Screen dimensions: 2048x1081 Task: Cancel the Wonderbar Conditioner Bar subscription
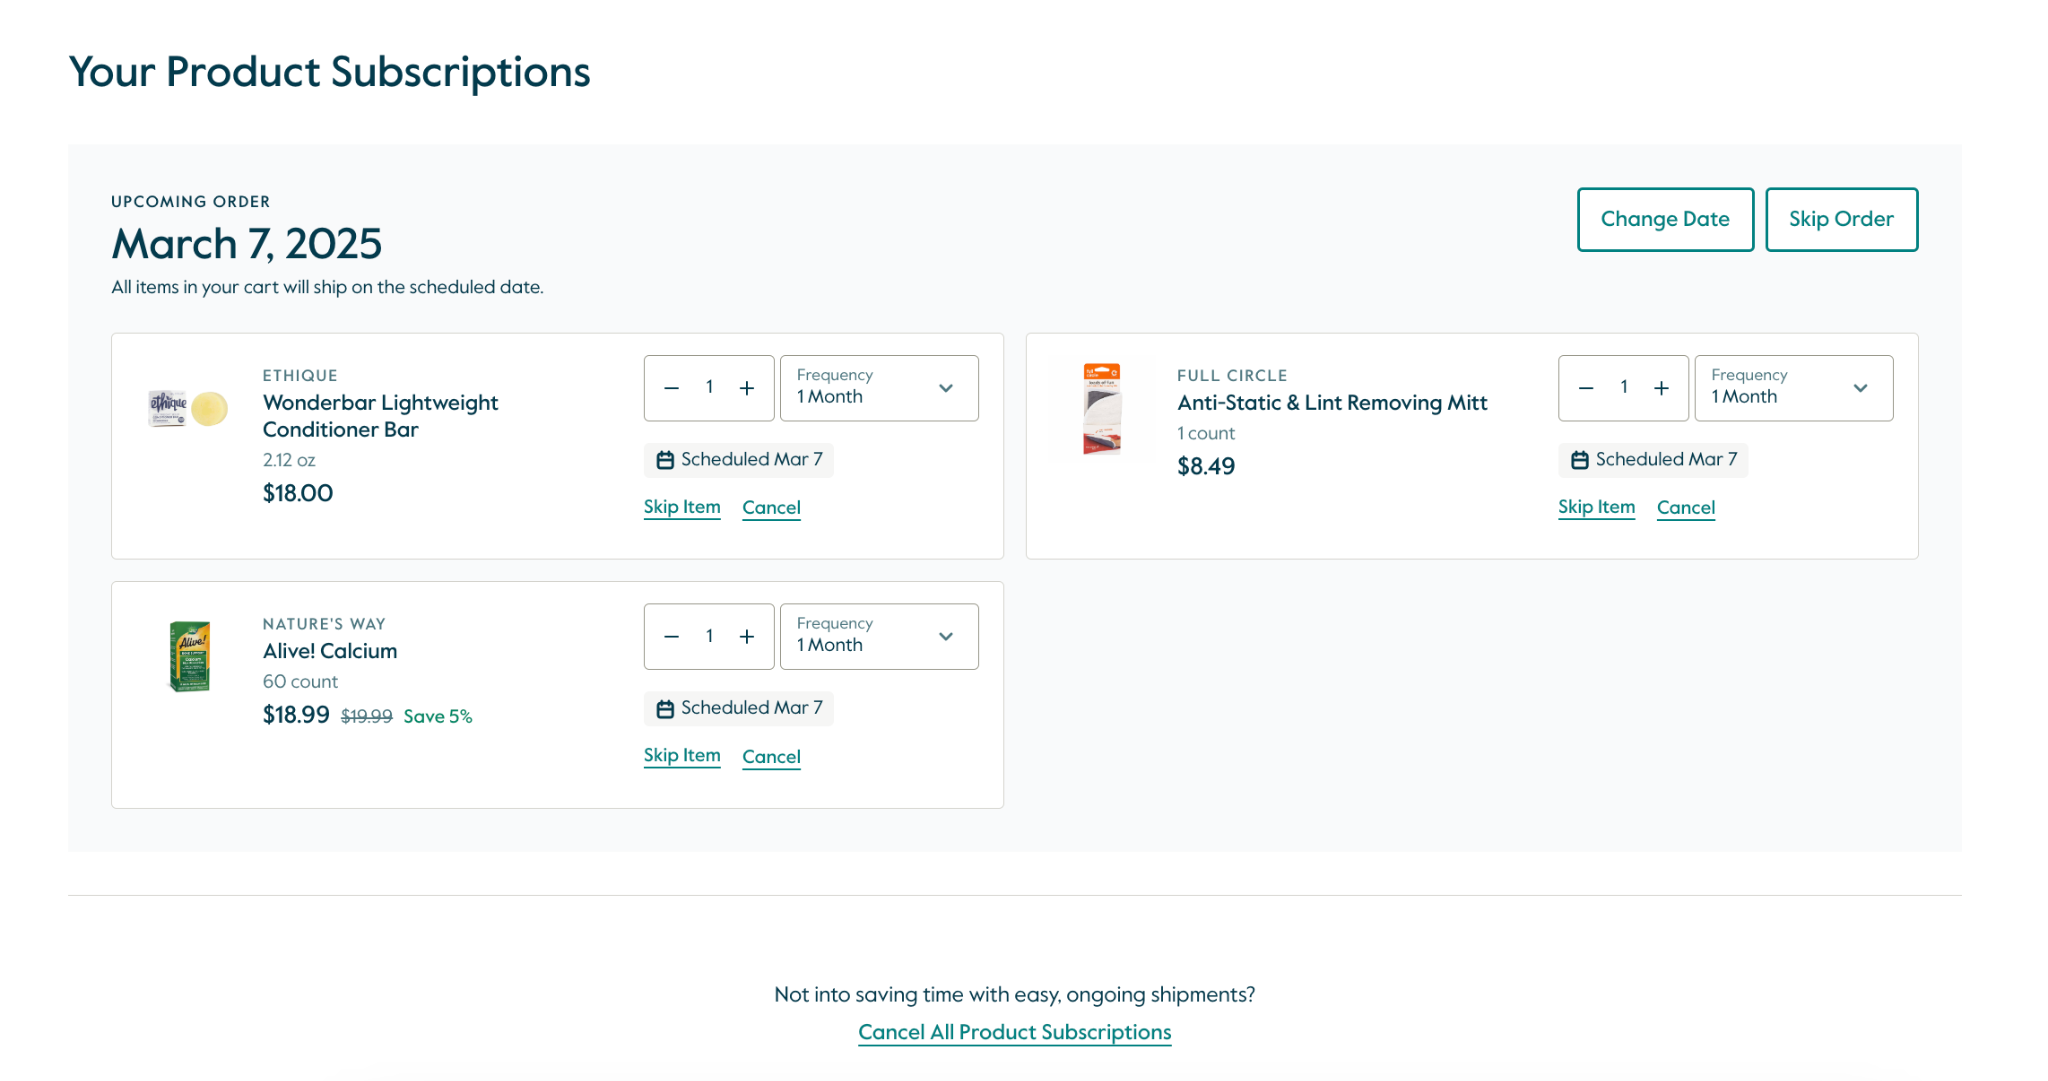click(x=771, y=507)
